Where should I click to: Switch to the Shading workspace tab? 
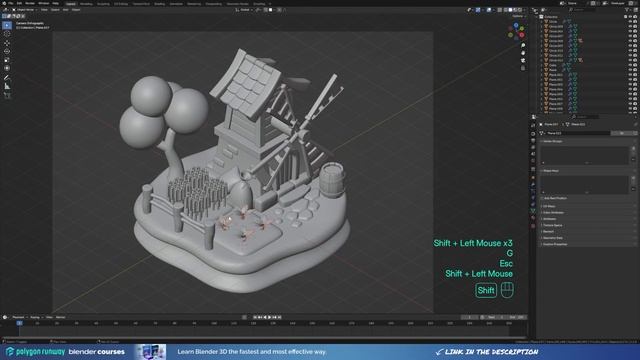(x=160, y=4)
